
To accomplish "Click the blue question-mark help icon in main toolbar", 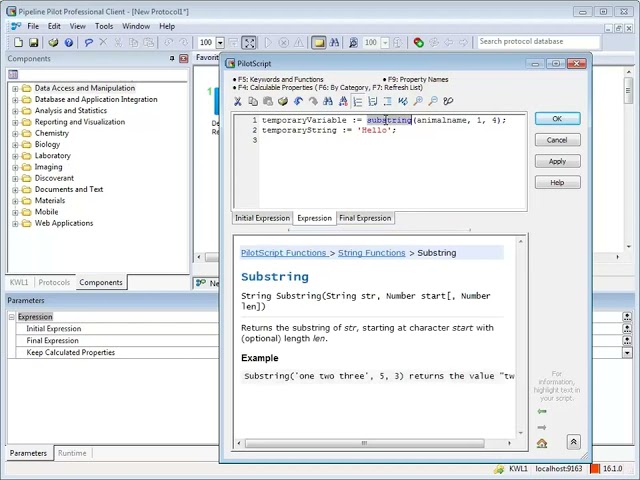I will (69, 42).
